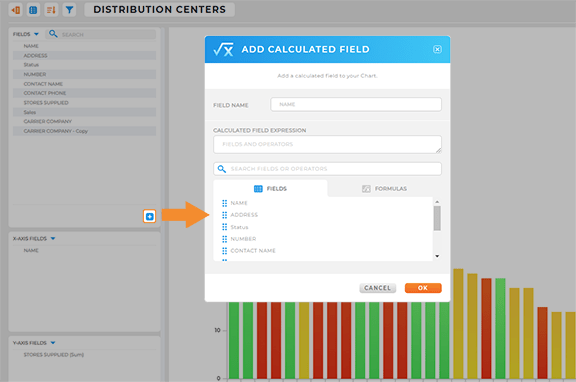Open the table view toolbar icon

[33, 10]
